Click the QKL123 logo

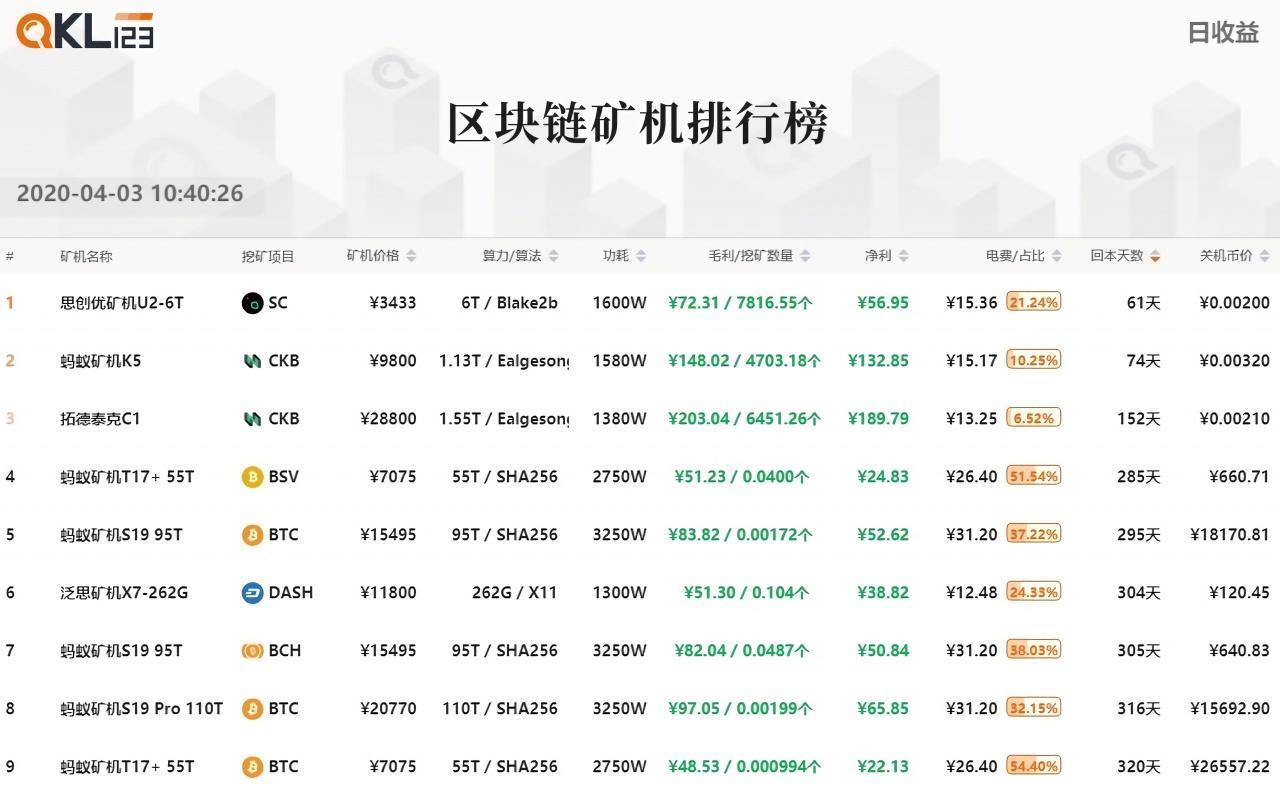85,31
